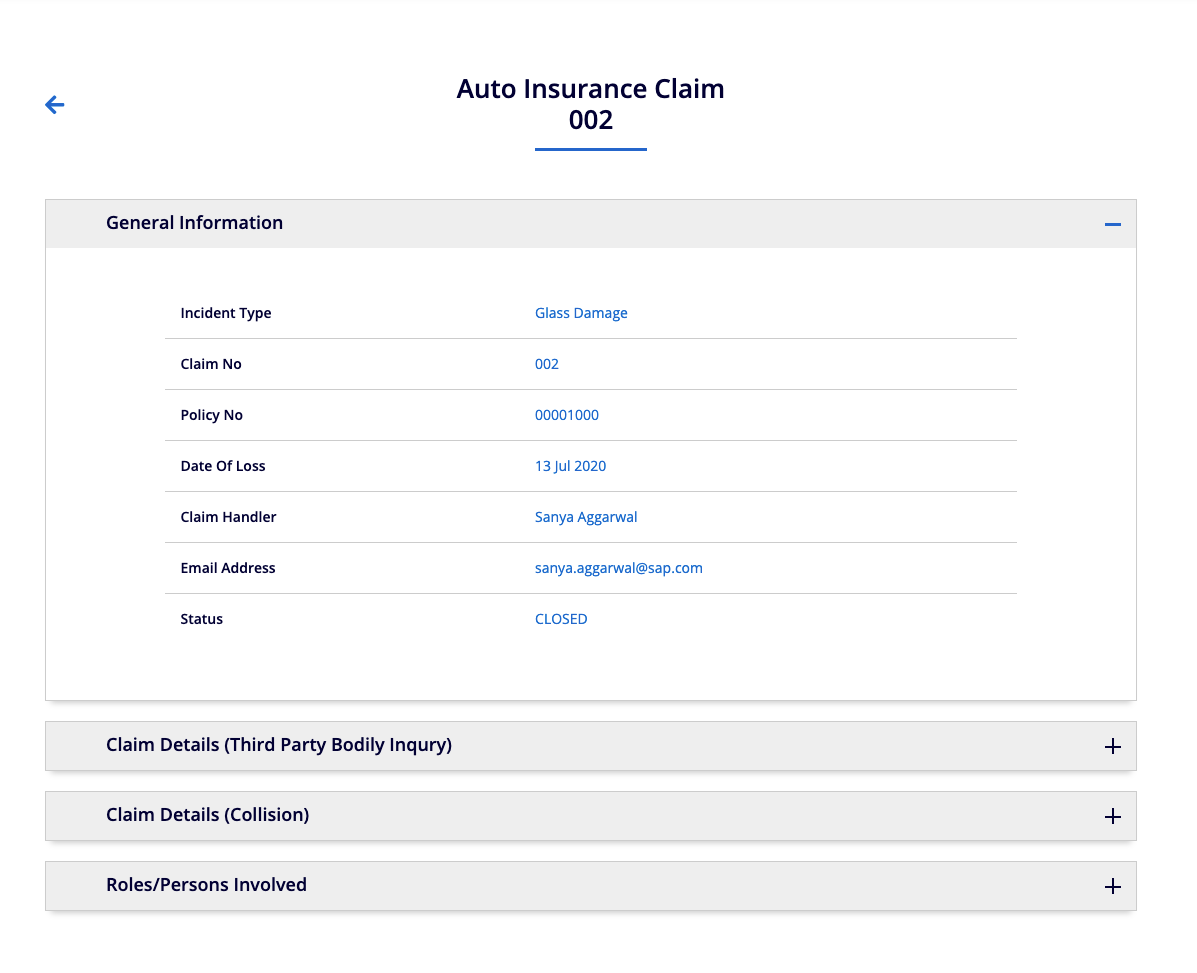
Task: Click policy number 00001000
Action: click(566, 415)
